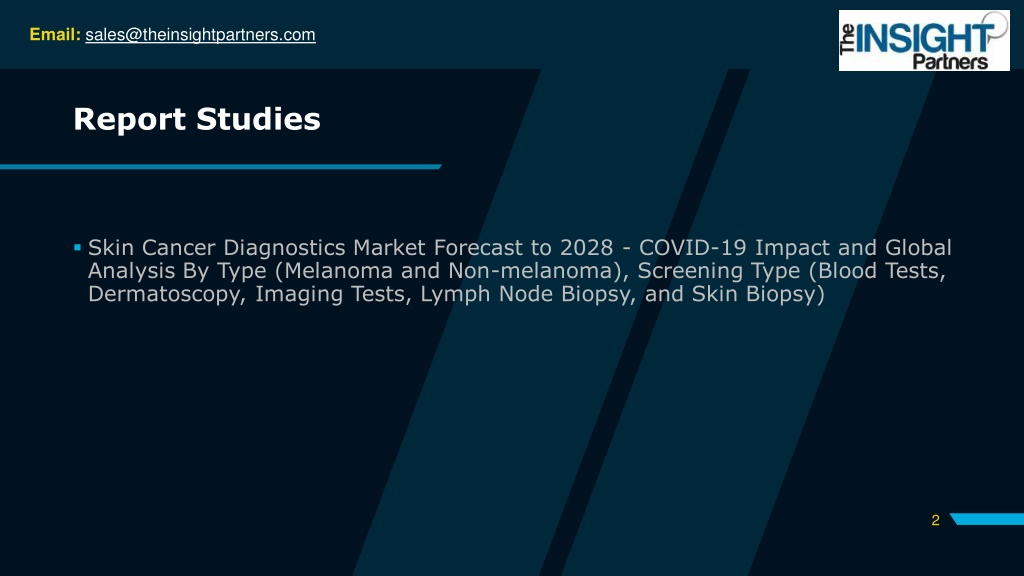1024x576 pixels.
Task: Click the yellow "Email:" label
Action: 54,35
